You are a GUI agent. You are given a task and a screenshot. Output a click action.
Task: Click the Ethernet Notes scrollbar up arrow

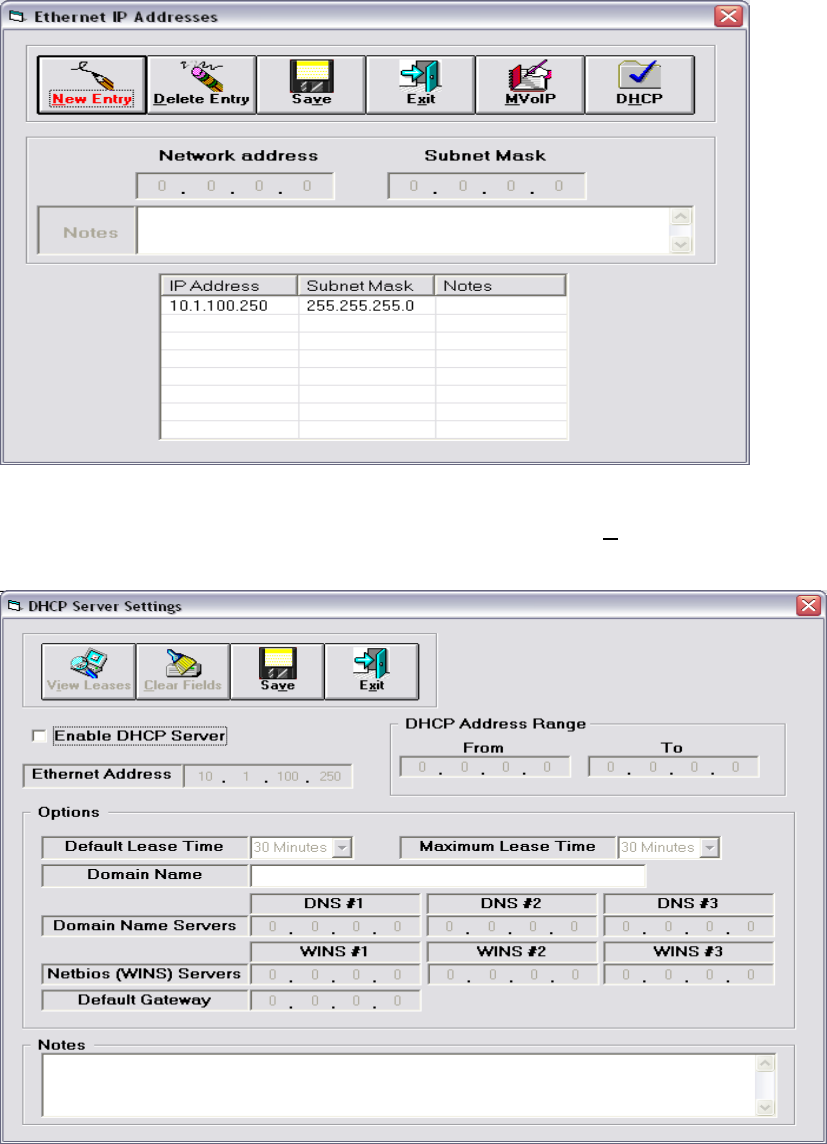[681, 217]
